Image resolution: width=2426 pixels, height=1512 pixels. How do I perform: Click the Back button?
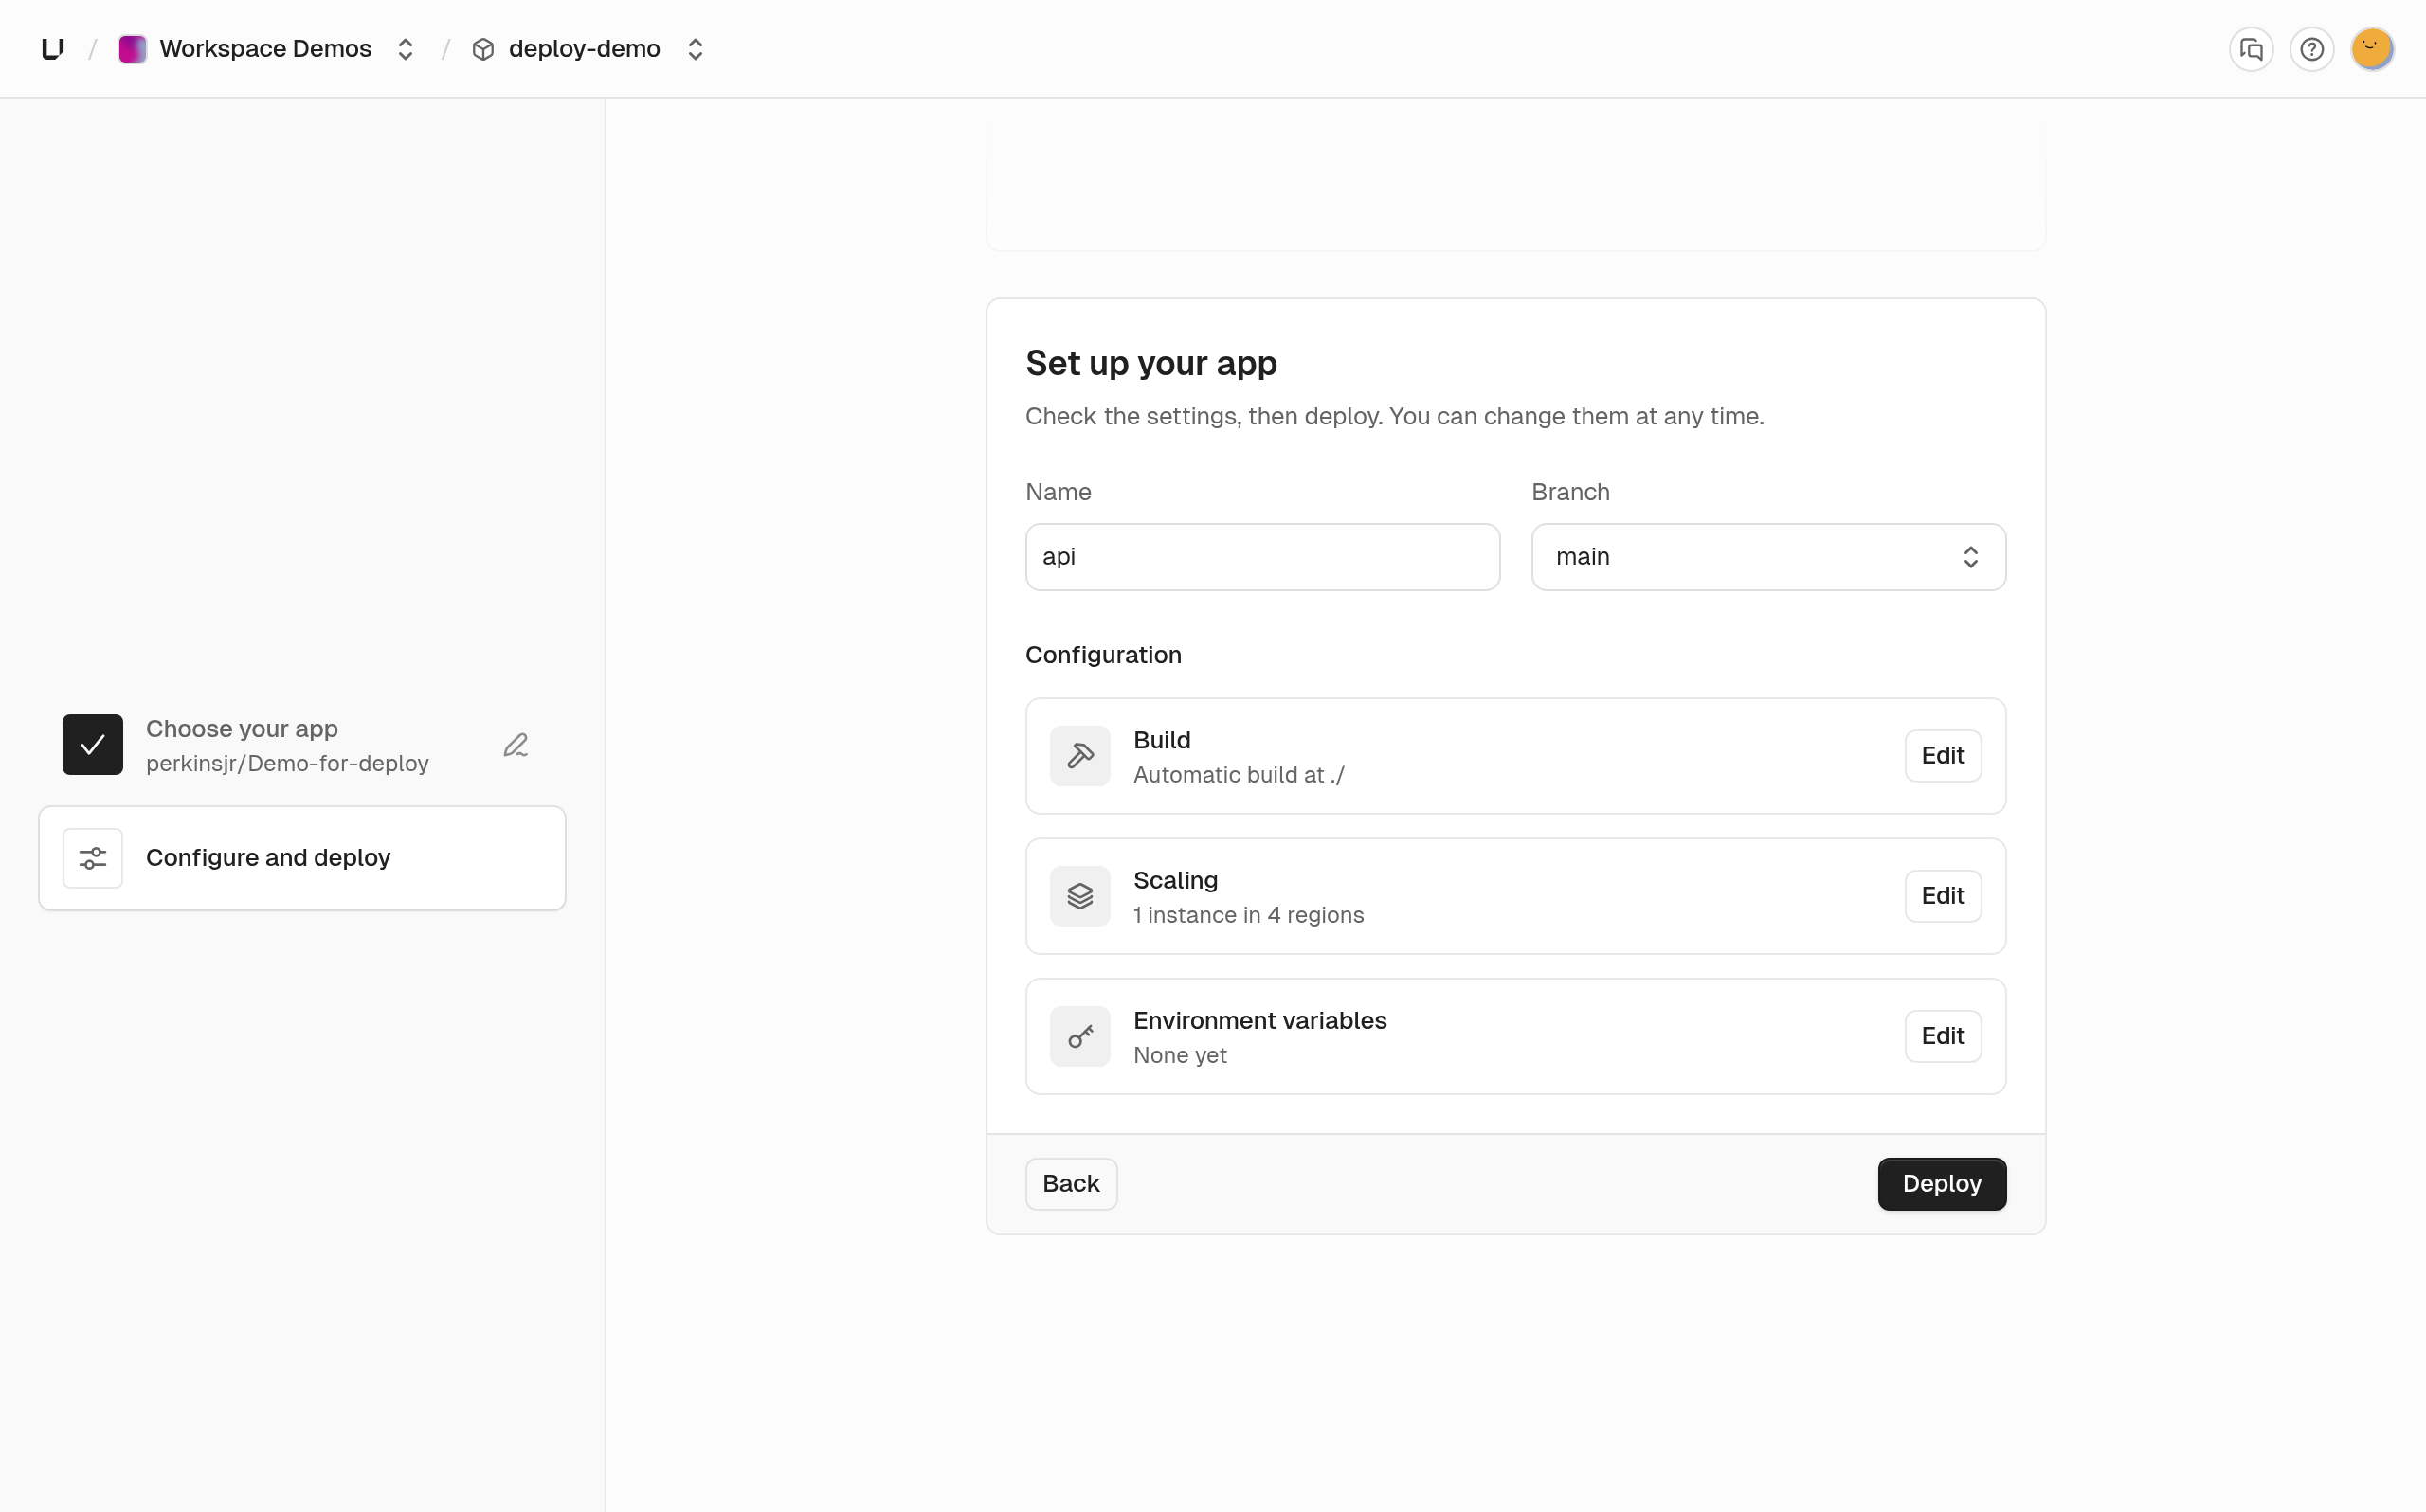coord(1071,1184)
